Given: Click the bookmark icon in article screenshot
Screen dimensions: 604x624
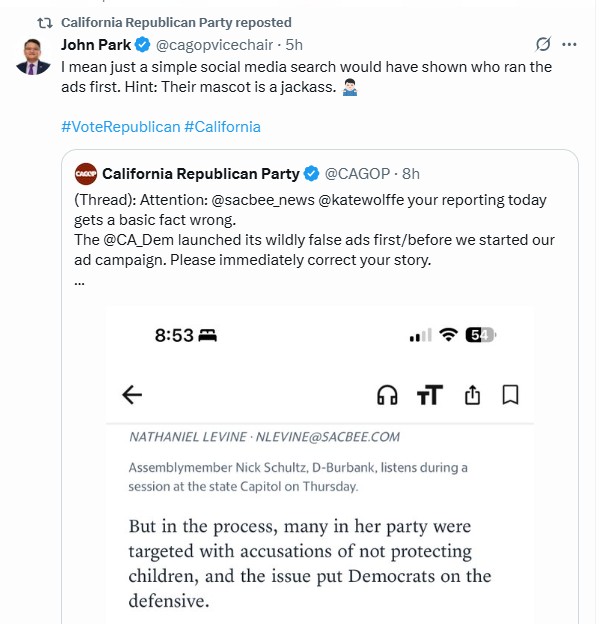Looking at the screenshot, I should point(510,396).
